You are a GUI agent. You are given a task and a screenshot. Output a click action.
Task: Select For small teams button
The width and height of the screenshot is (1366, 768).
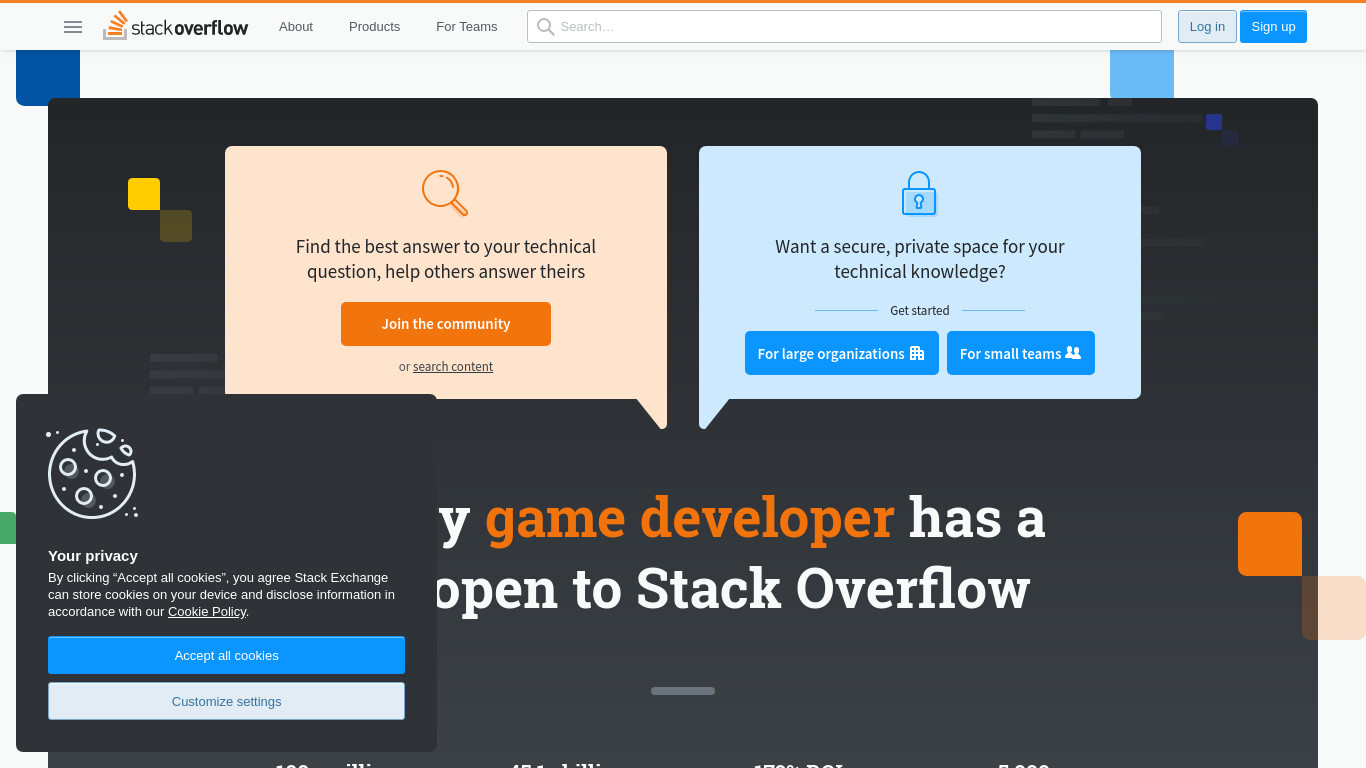click(1021, 353)
